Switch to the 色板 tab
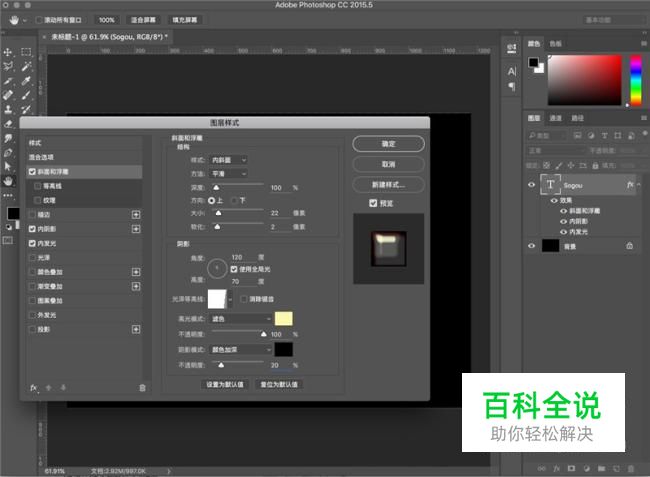The height and width of the screenshot is (477, 650). (x=555, y=44)
